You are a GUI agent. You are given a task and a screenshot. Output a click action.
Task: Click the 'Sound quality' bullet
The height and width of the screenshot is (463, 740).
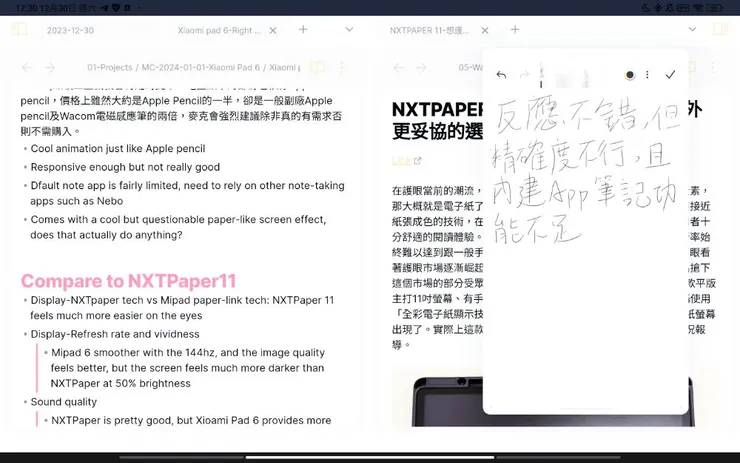pyautogui.click(x=64, y=402)
